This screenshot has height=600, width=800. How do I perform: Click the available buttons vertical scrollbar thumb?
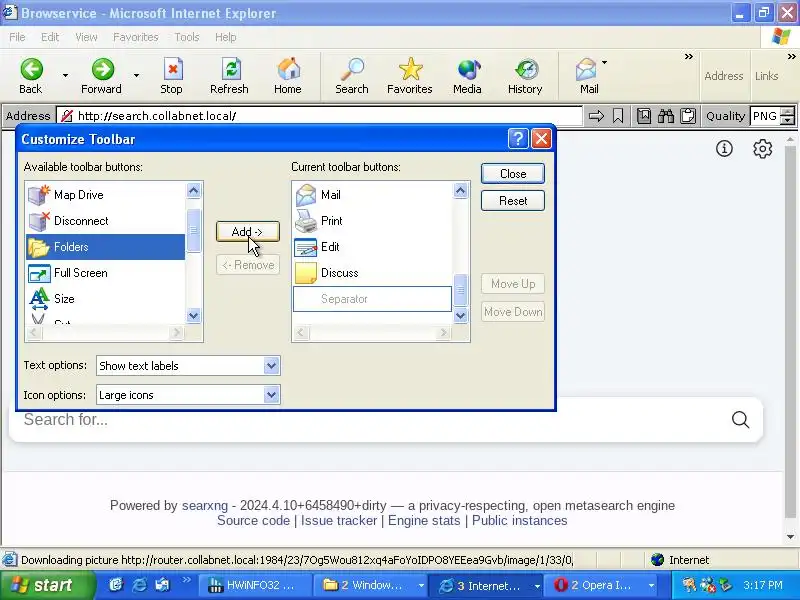(x=193, y=230)
